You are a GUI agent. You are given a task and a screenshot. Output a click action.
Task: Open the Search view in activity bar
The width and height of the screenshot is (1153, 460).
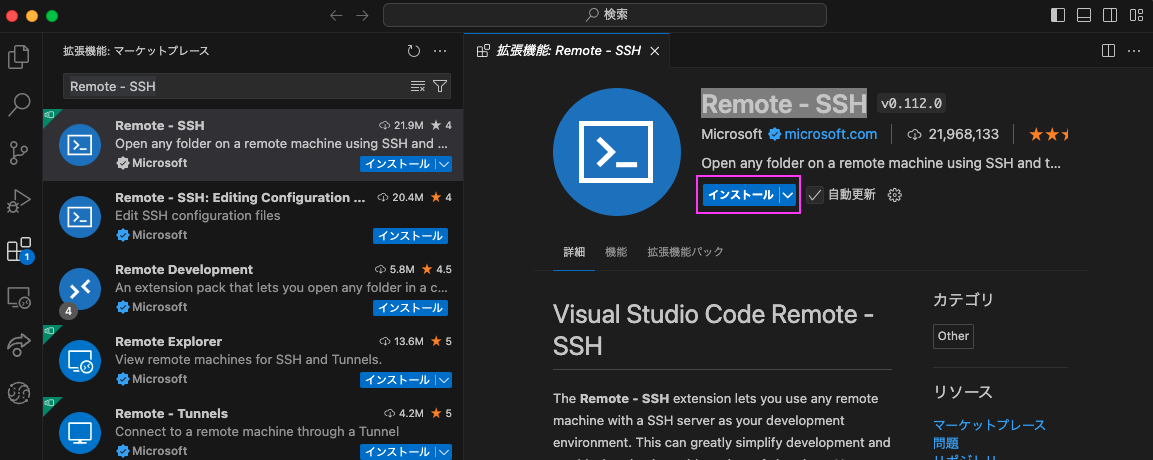[19, 105]
